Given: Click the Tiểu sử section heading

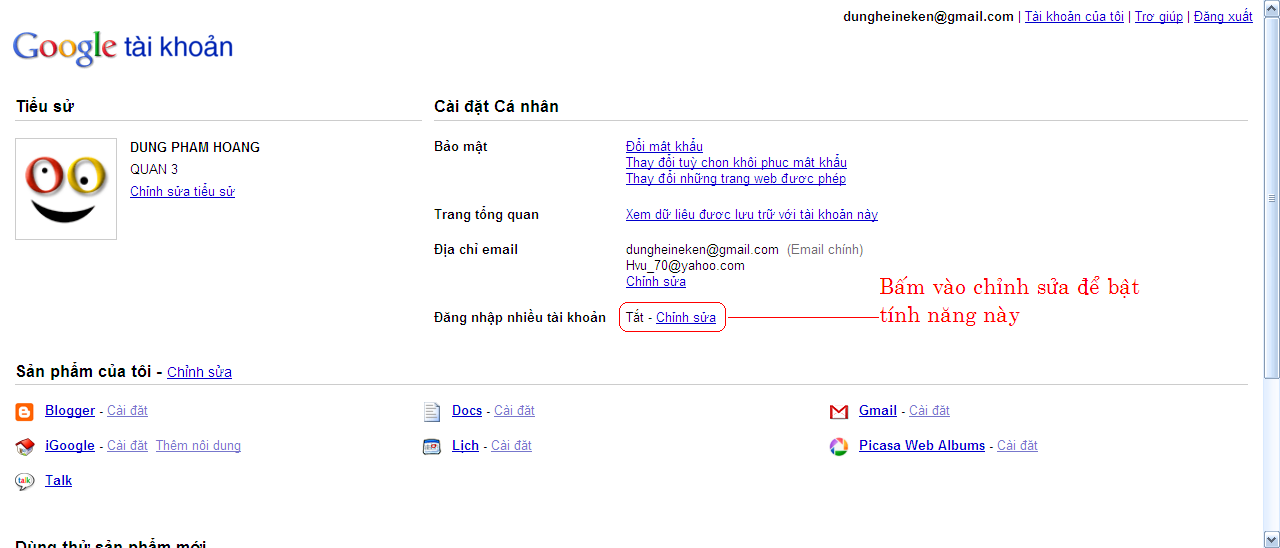Looking at the screenshot, I should pos(45,106).
